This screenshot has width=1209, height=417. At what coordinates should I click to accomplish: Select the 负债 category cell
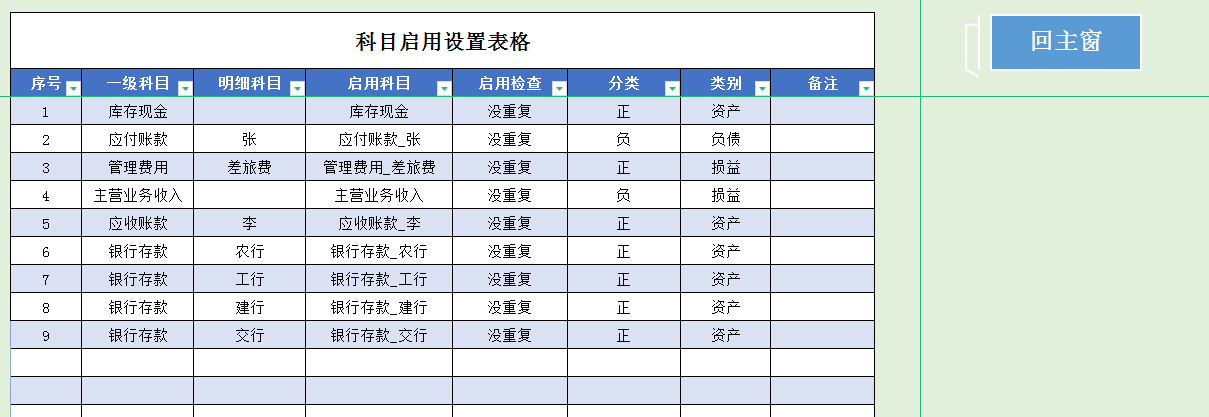[726, 139]
